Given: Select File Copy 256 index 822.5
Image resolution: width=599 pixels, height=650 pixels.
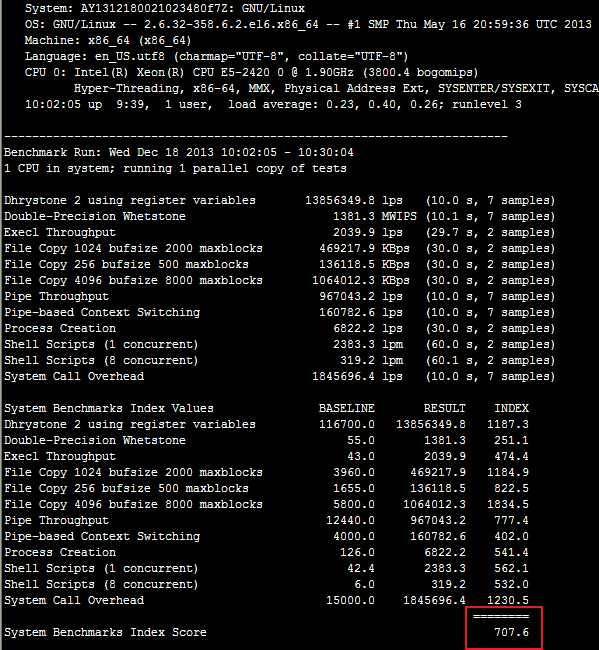Looking at the screenshot, I should point(512,488).
